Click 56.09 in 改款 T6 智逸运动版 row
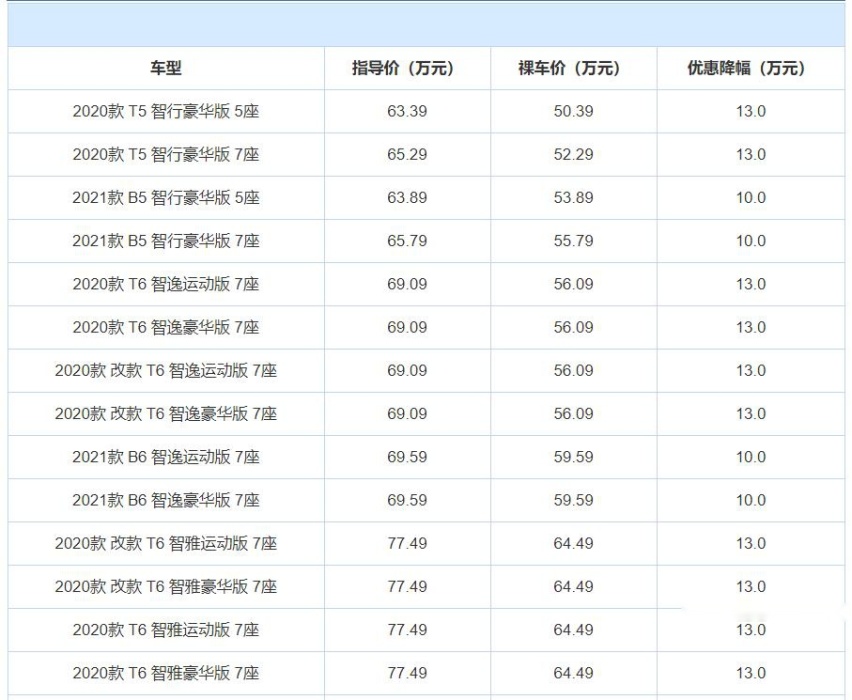The image size is (852, 700). (573, 371)
